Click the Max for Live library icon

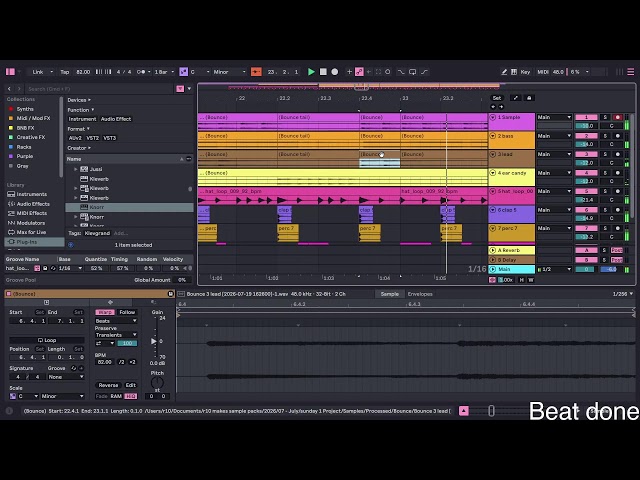11,232
